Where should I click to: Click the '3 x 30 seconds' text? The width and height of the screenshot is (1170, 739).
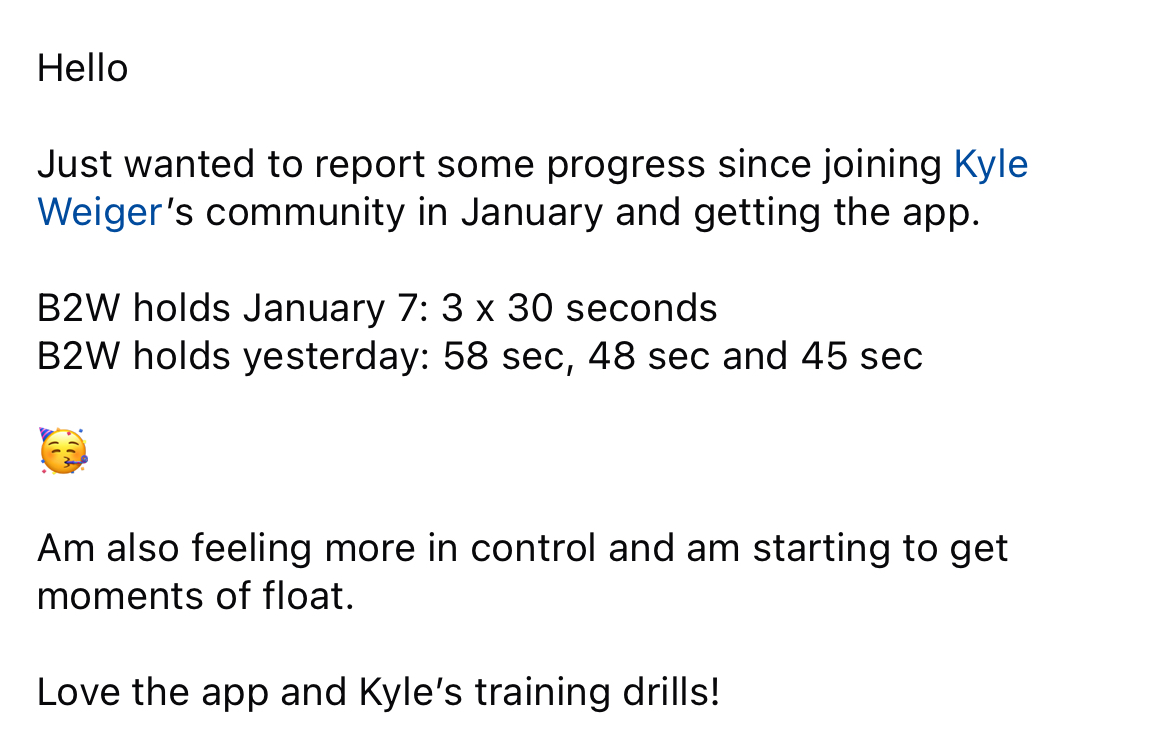pos(579,308)
